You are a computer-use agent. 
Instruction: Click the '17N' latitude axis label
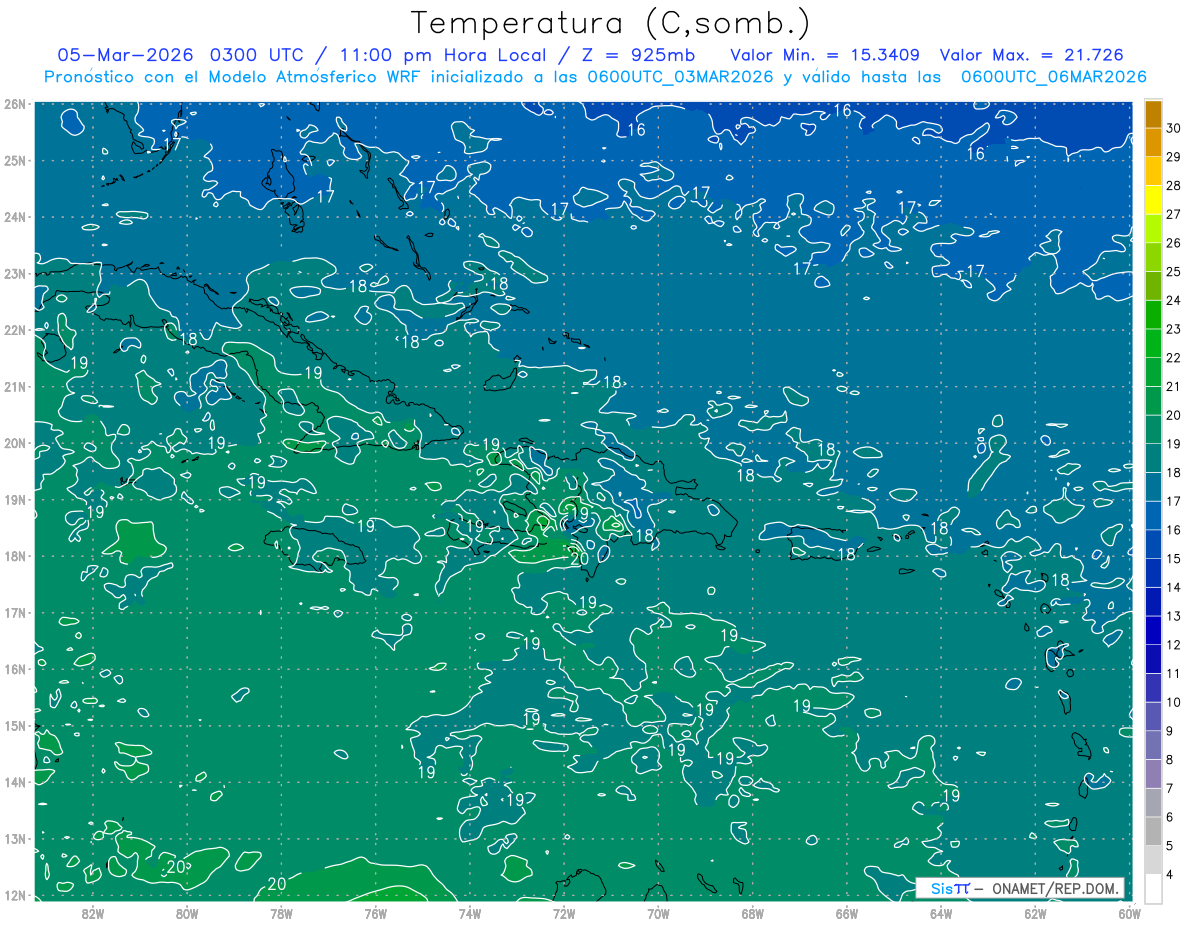(14, 612)
